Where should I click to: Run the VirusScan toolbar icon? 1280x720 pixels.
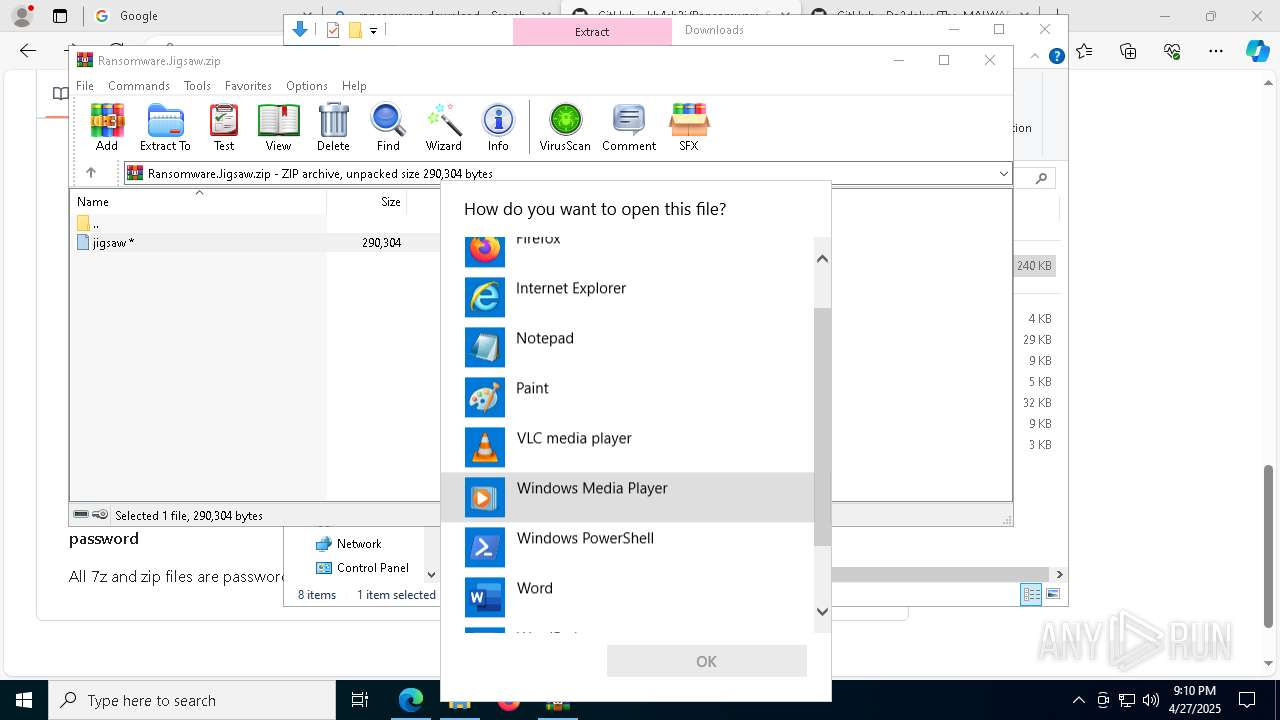(565, 127)
